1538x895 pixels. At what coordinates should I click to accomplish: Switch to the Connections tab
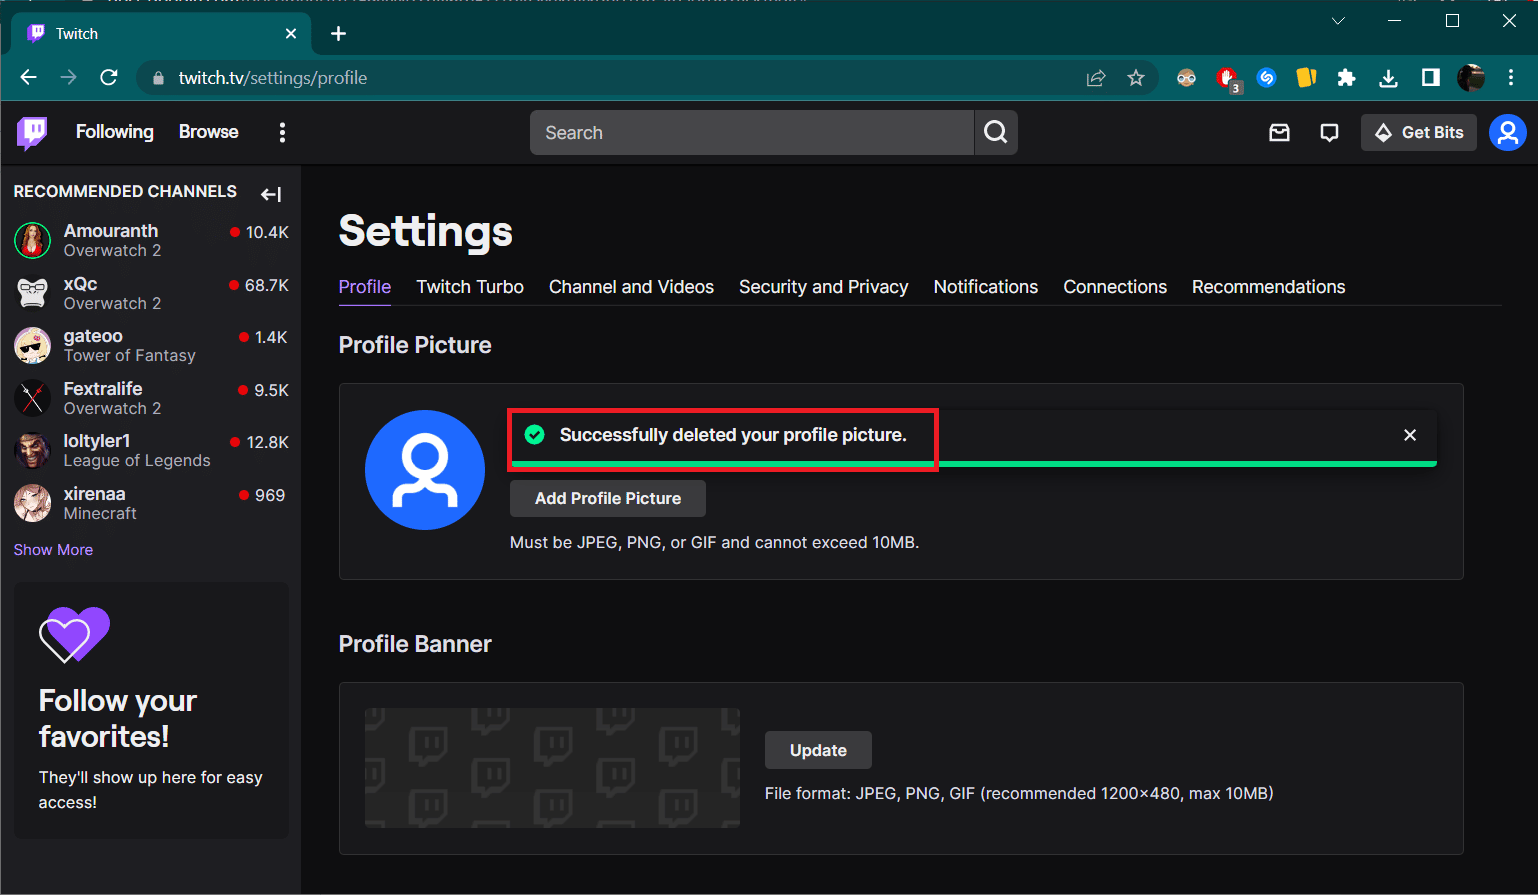[1115, 287]
